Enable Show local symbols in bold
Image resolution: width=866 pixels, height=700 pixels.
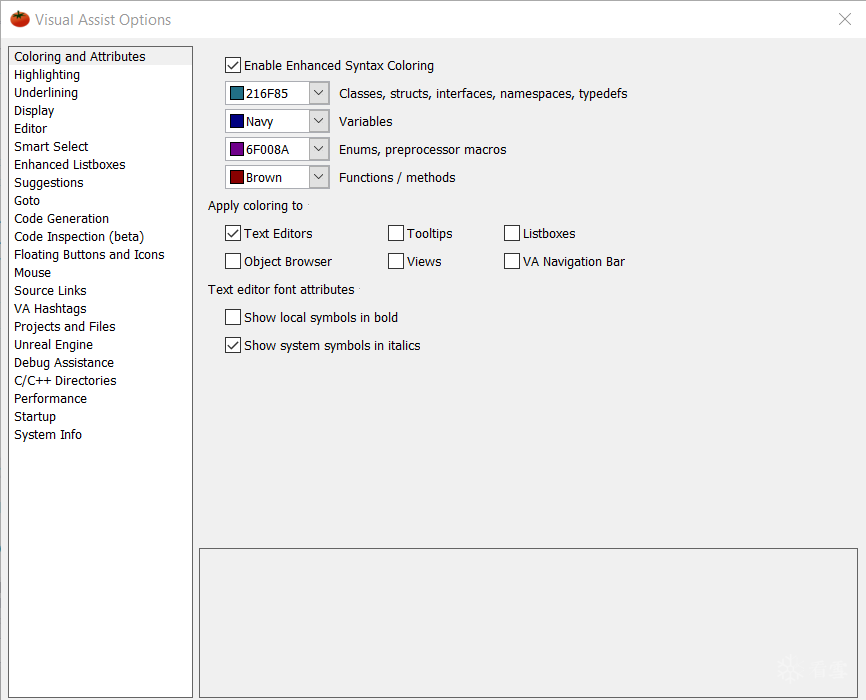(233, 317)
